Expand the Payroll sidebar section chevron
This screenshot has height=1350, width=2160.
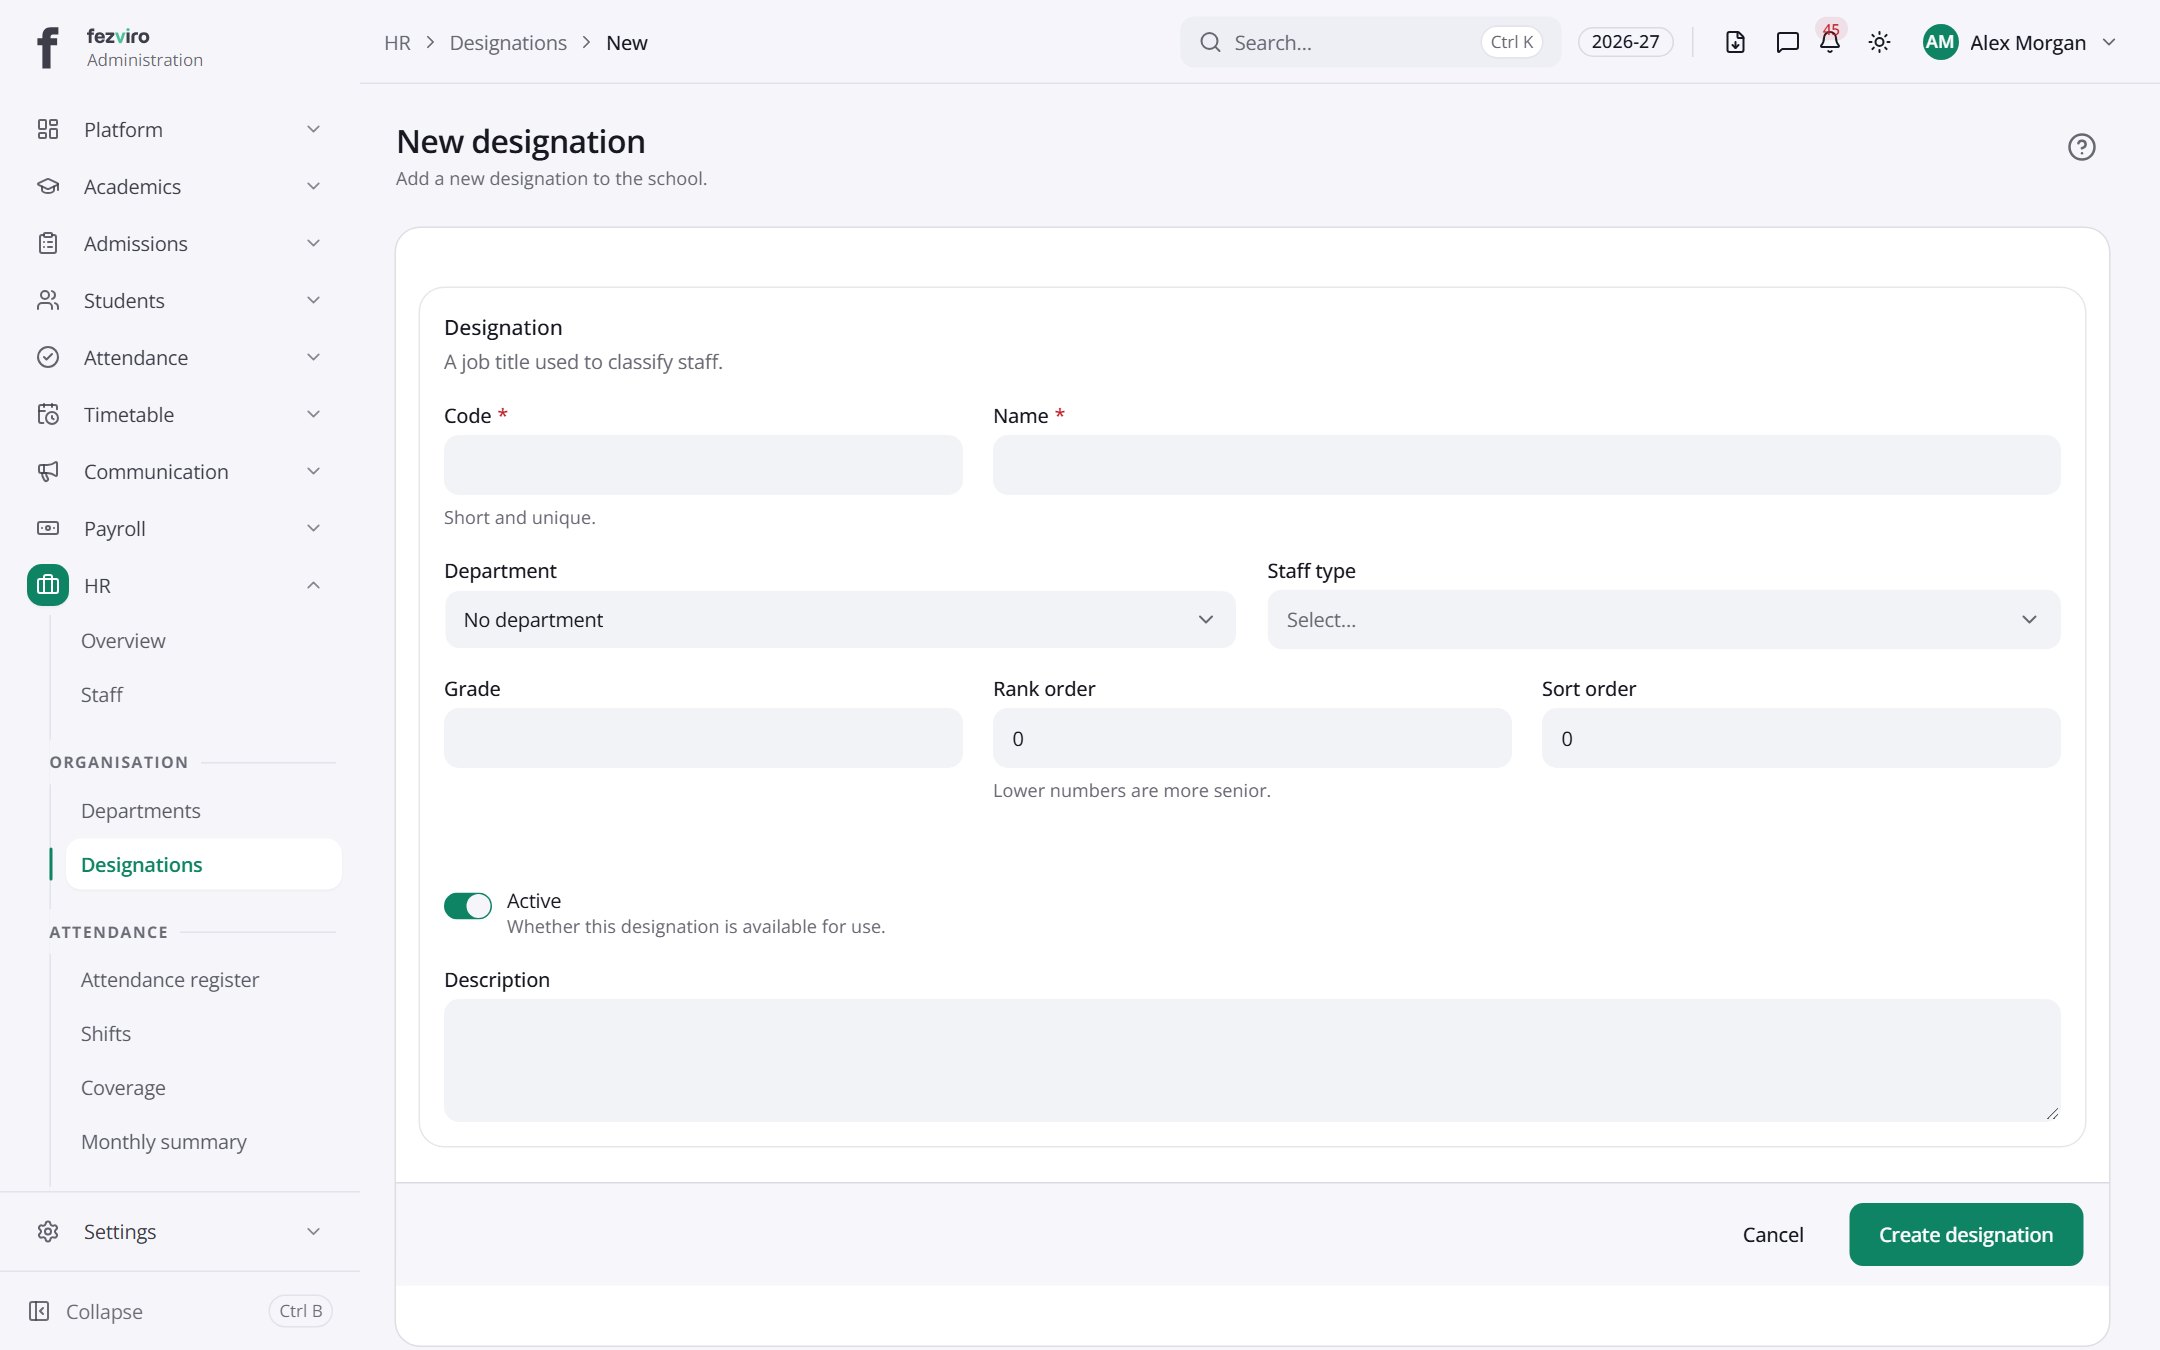313,528
